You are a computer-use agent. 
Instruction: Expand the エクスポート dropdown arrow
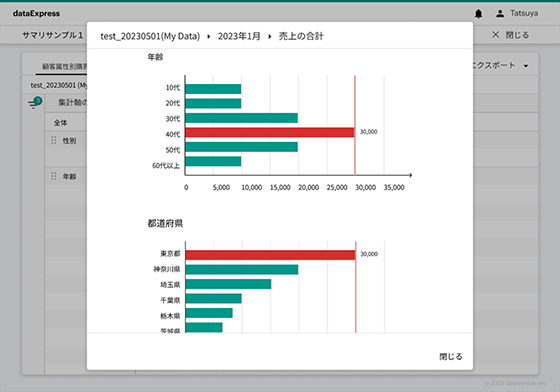(x=526, y=66)
